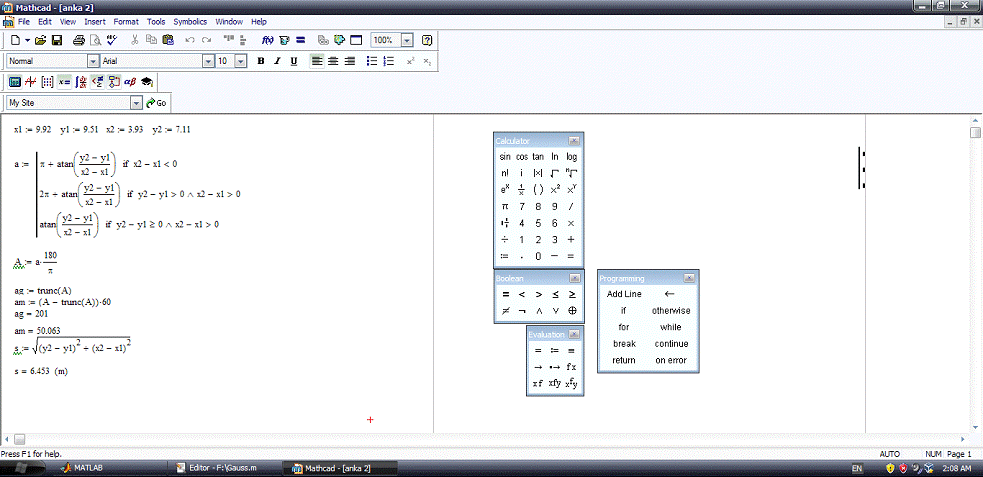Toggle Underline text formatting
The width and height of the screenshot is (983, 477).
[293, 61]
